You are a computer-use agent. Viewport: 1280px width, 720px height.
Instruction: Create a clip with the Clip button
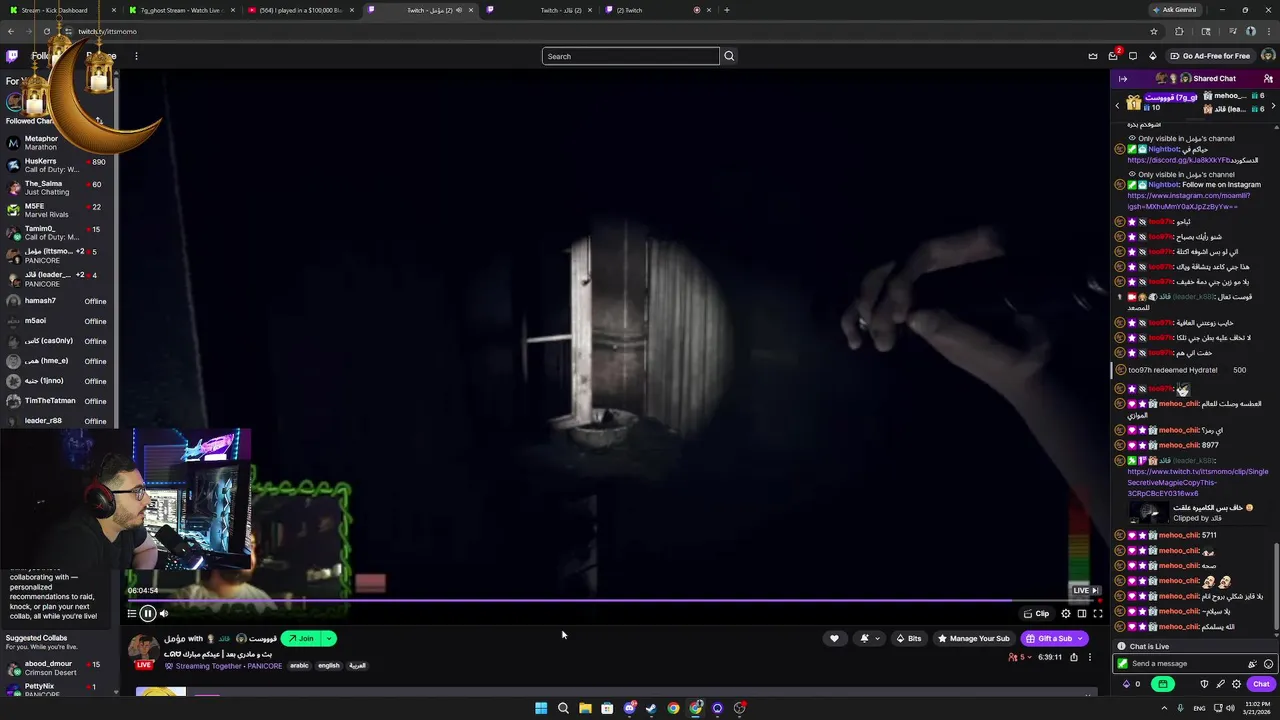(x=1036, y=613)
